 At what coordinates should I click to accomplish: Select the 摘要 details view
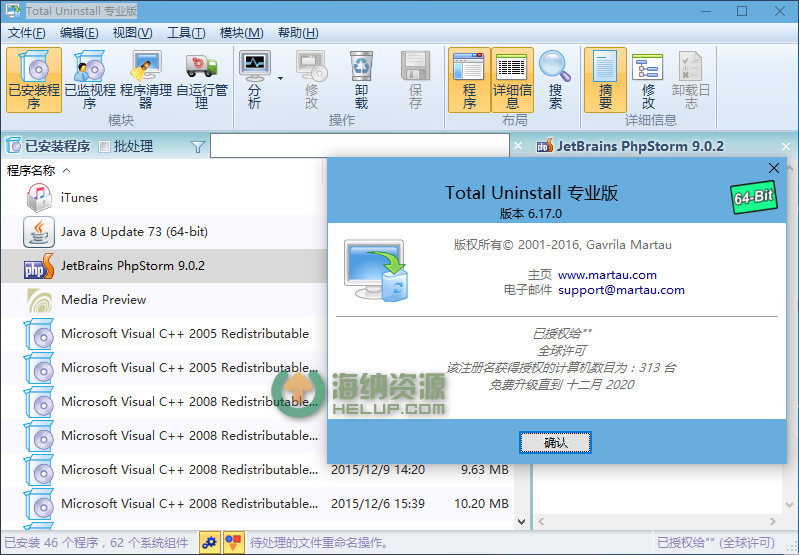(x=605, y=80)
